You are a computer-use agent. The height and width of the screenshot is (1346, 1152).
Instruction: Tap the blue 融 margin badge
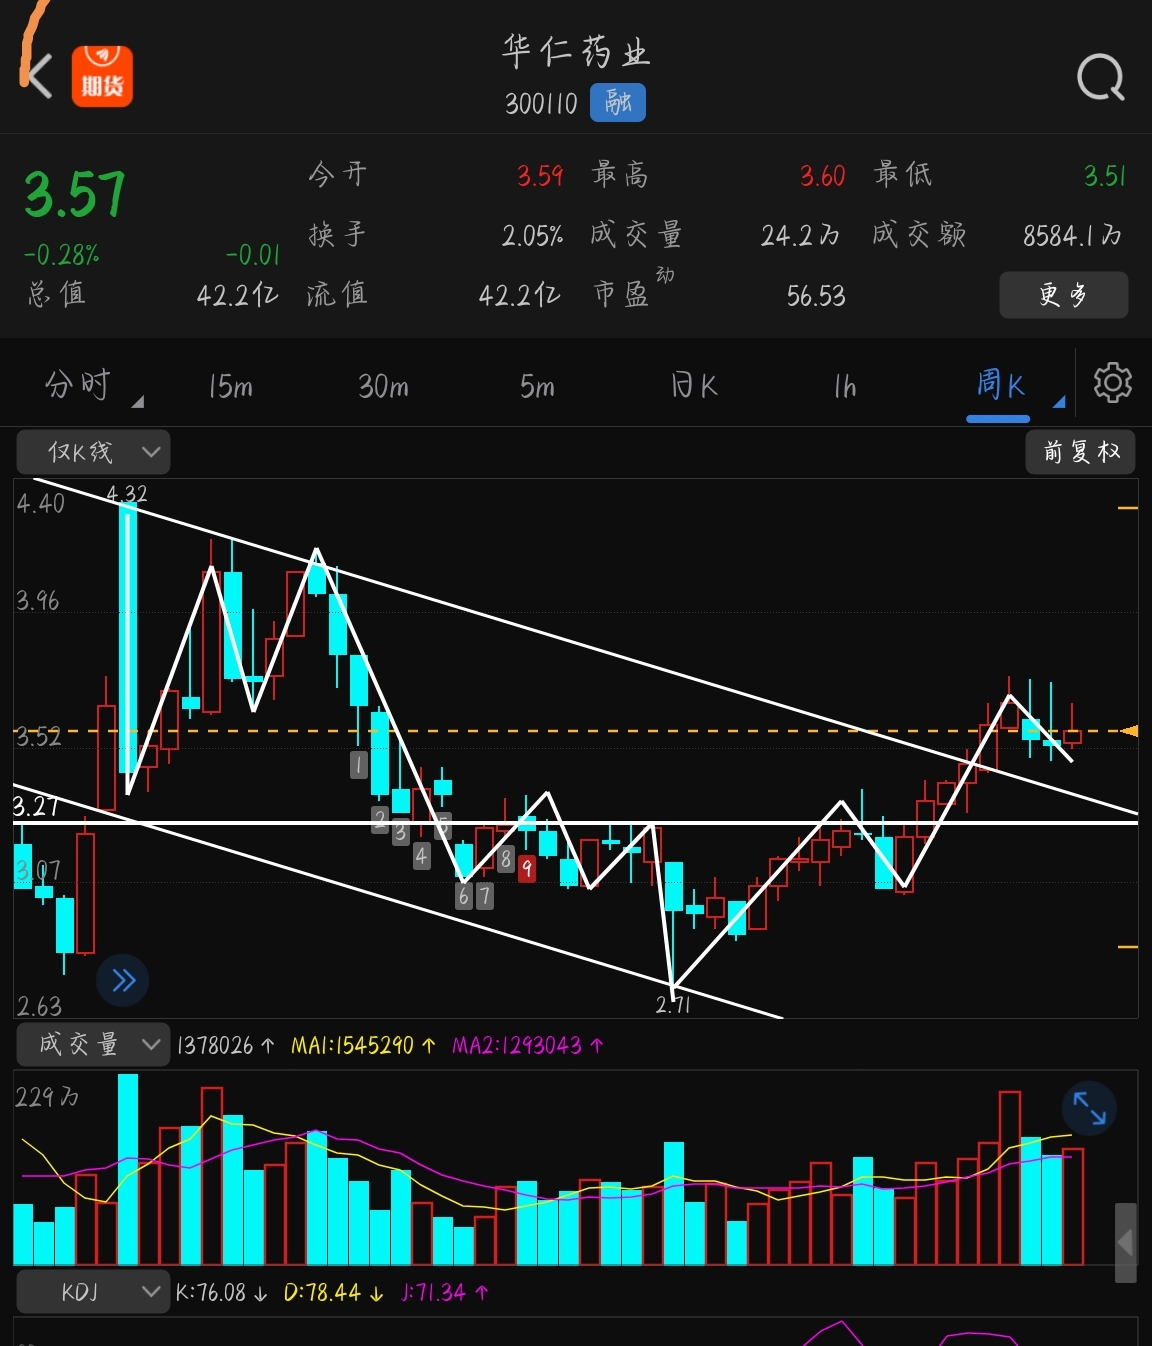click(618, 103)
